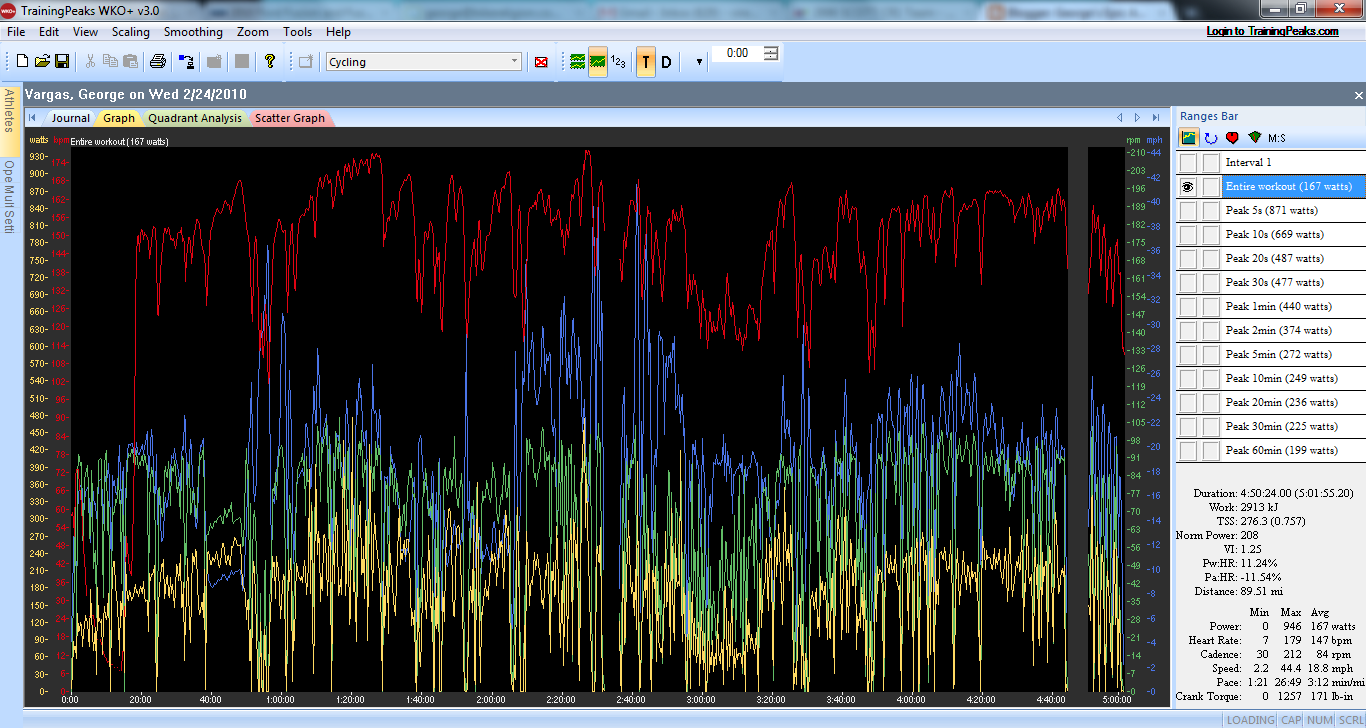This screenshot has width=1366, height=728.
Task: Click the 0:00 time spinner arrows
Action: [x=770, y=53]
